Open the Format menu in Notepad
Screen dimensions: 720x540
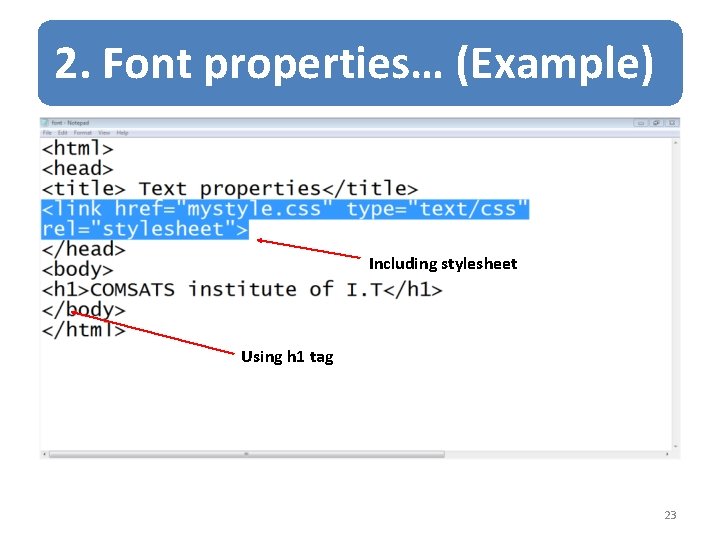(83, 133)
